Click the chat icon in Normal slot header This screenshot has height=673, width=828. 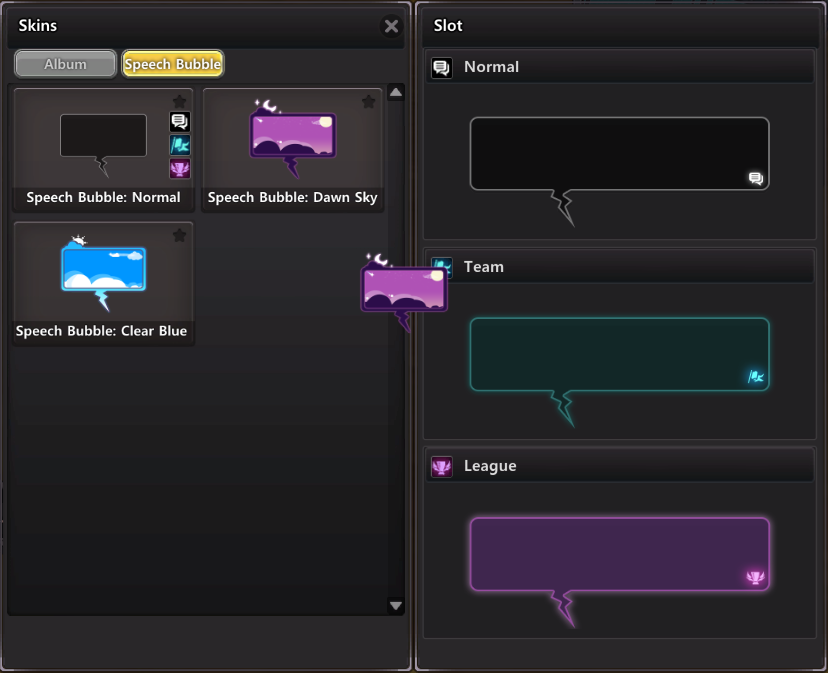(441, 67)
